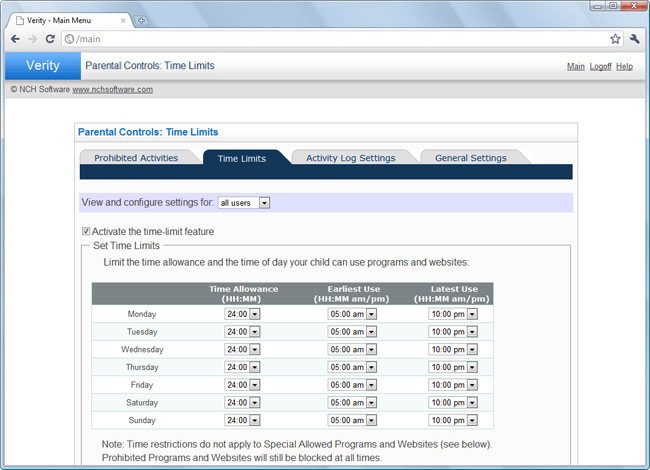
Task: Click the address bar showing /main
Action: tap(336, 39)
